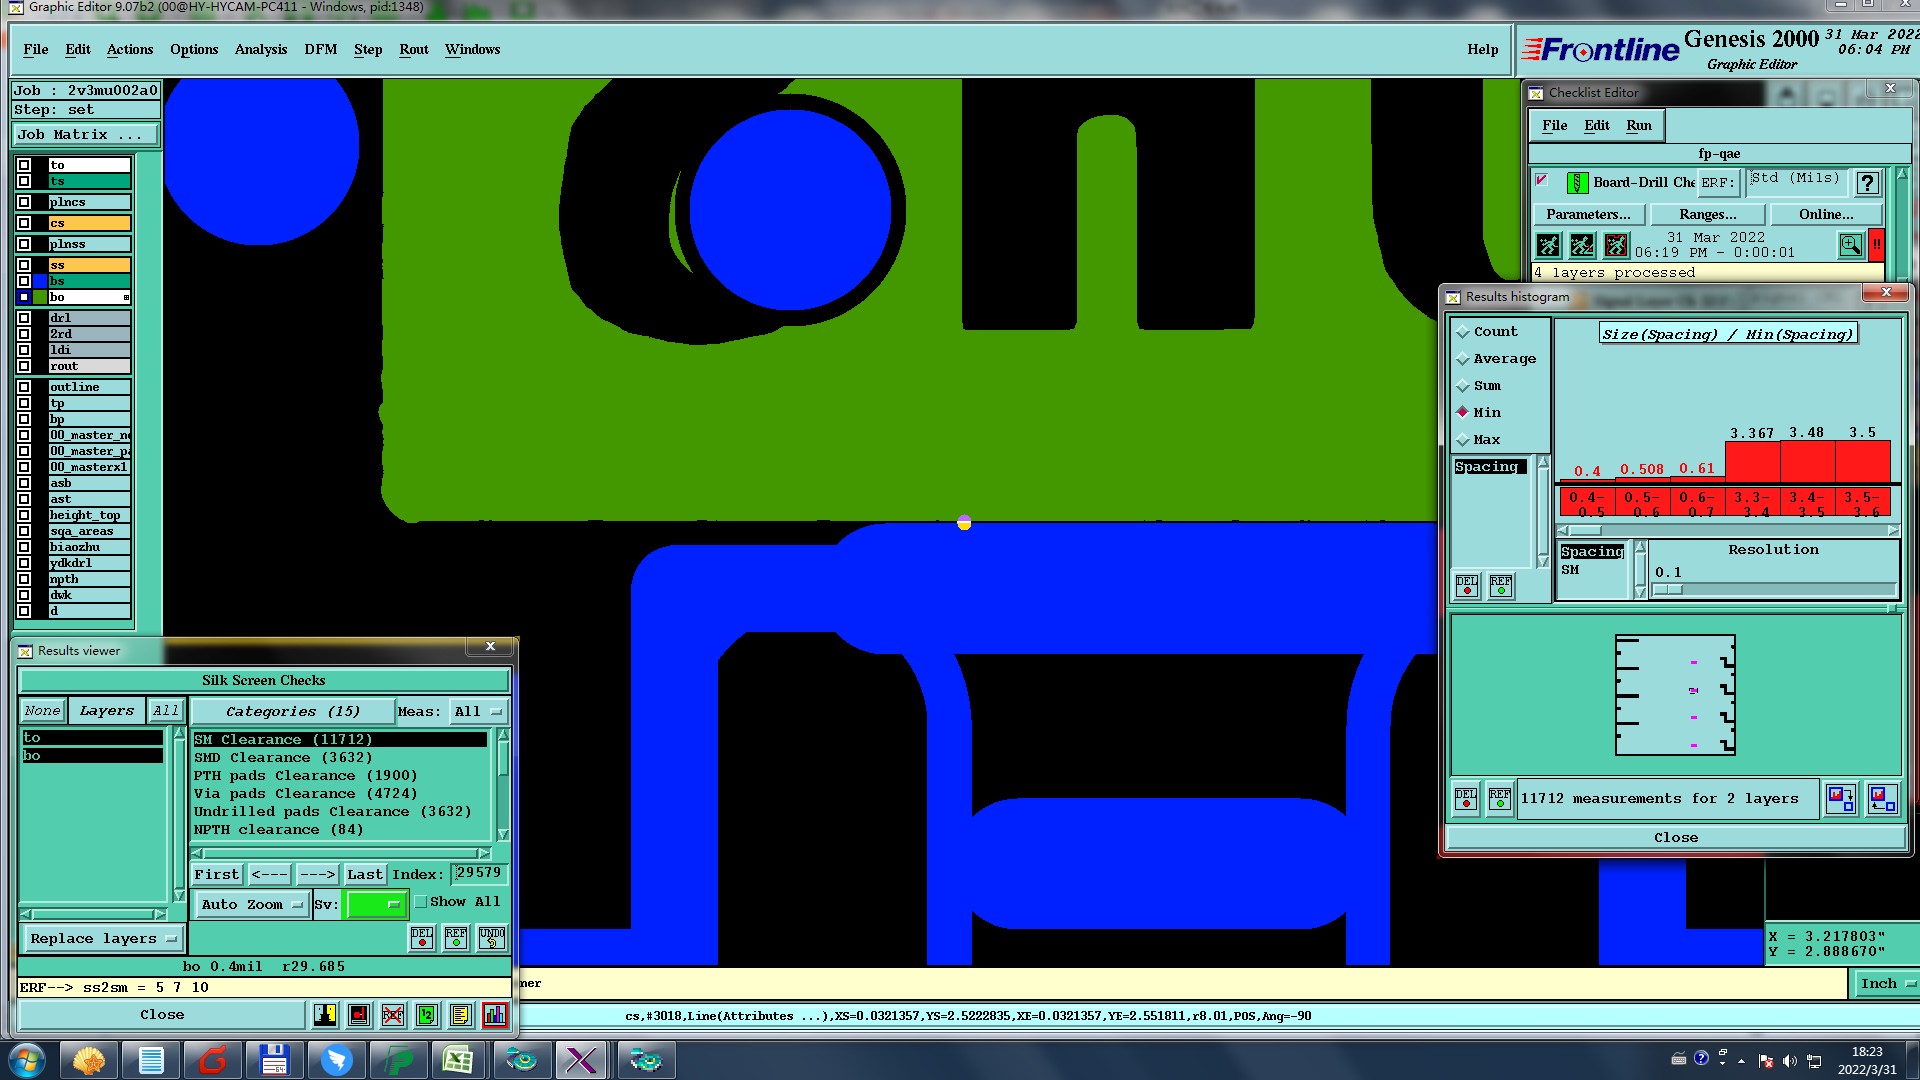Open the yellow report notes icon
This screenshot has width=1920, height=1080.
tap(460, 1015)
